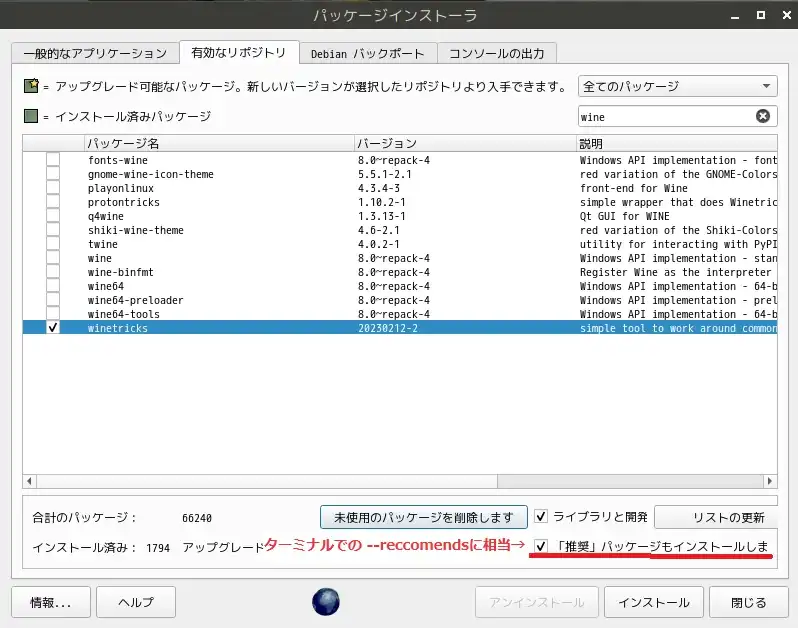Viewport: 798px width, 628px height.
Task: Disable the 推奨 packages install checkbox
Action: pyautogui.click(x=541, y=546)
